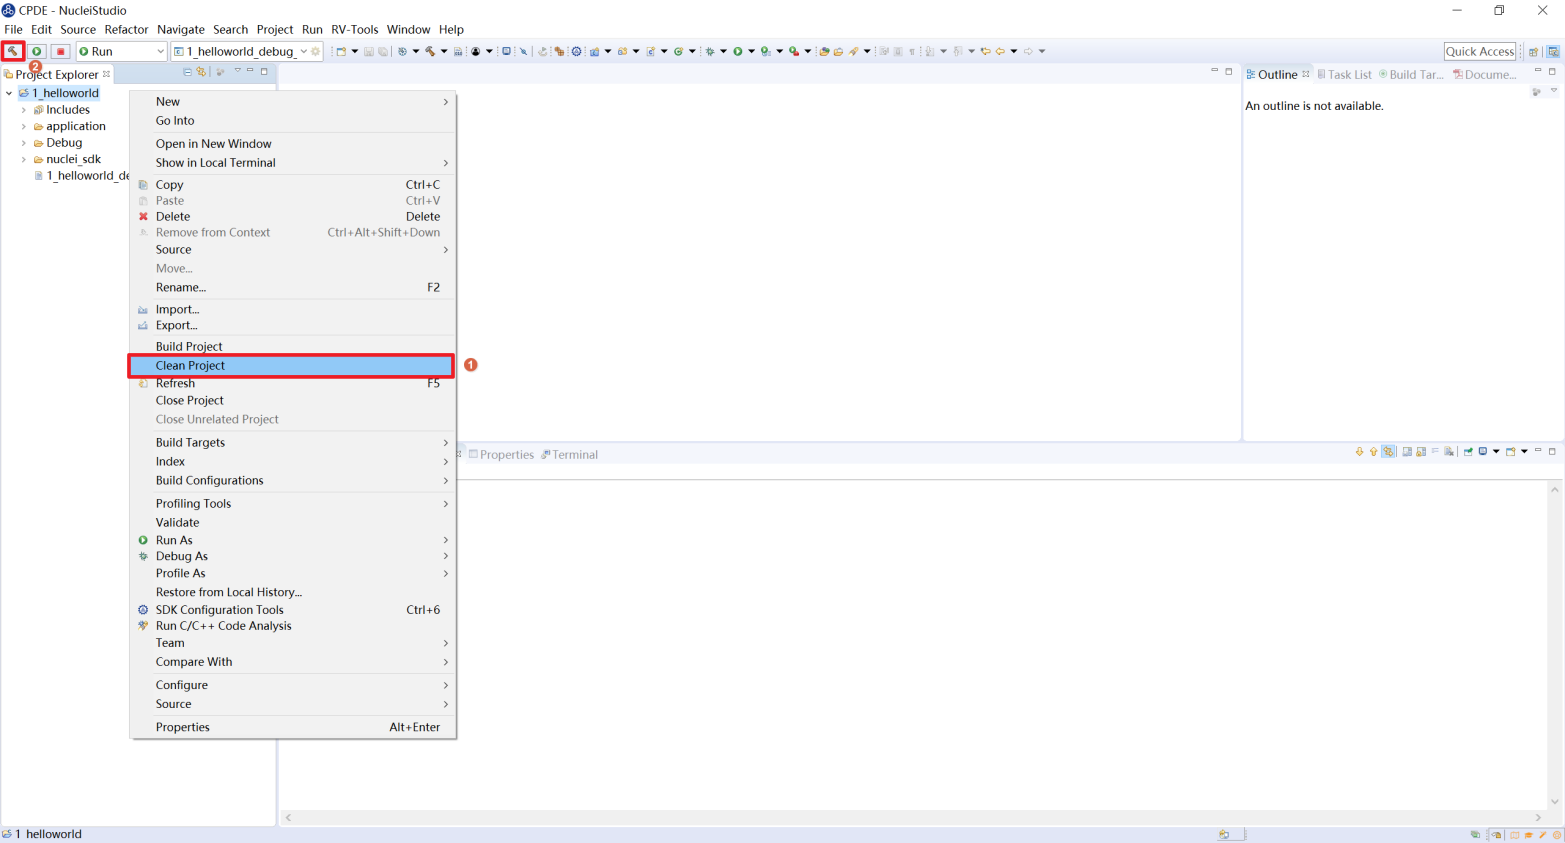Viewport: 1565px width, 843px height.
Task: Click the Last Edit Location toolbar icon
Action: coord(985,51)
